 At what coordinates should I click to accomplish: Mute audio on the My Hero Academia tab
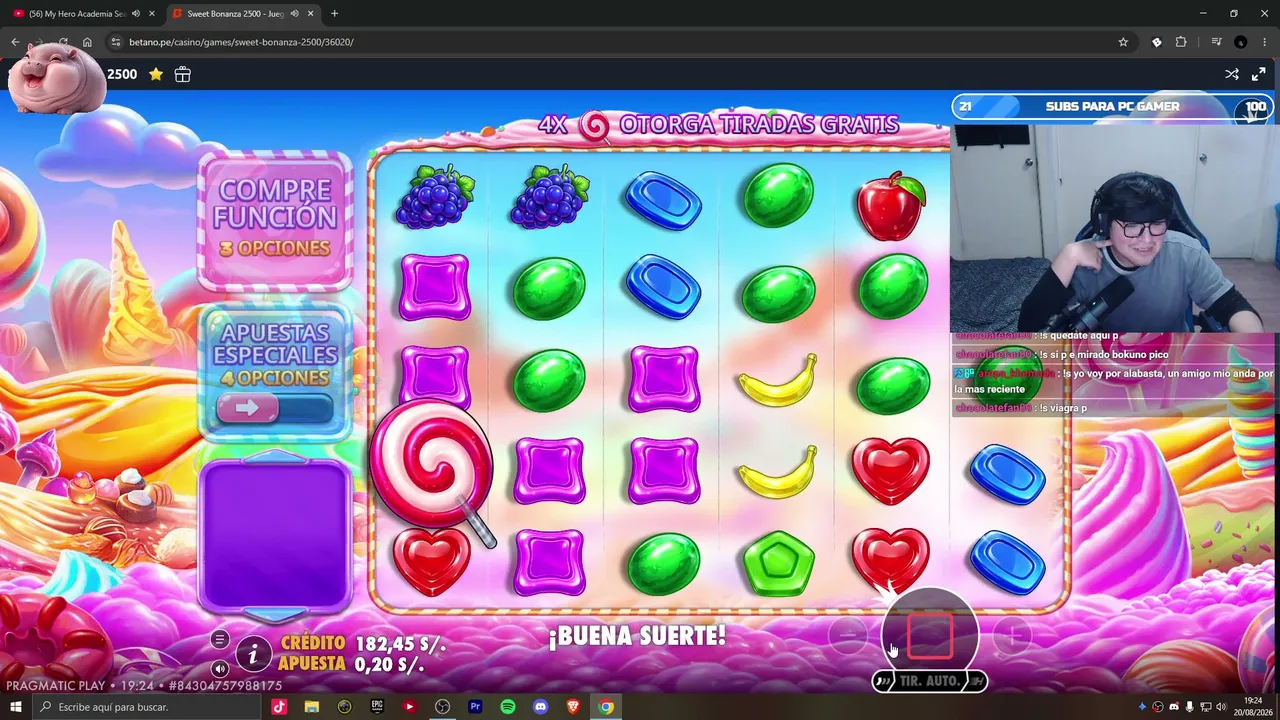(136, 14)
